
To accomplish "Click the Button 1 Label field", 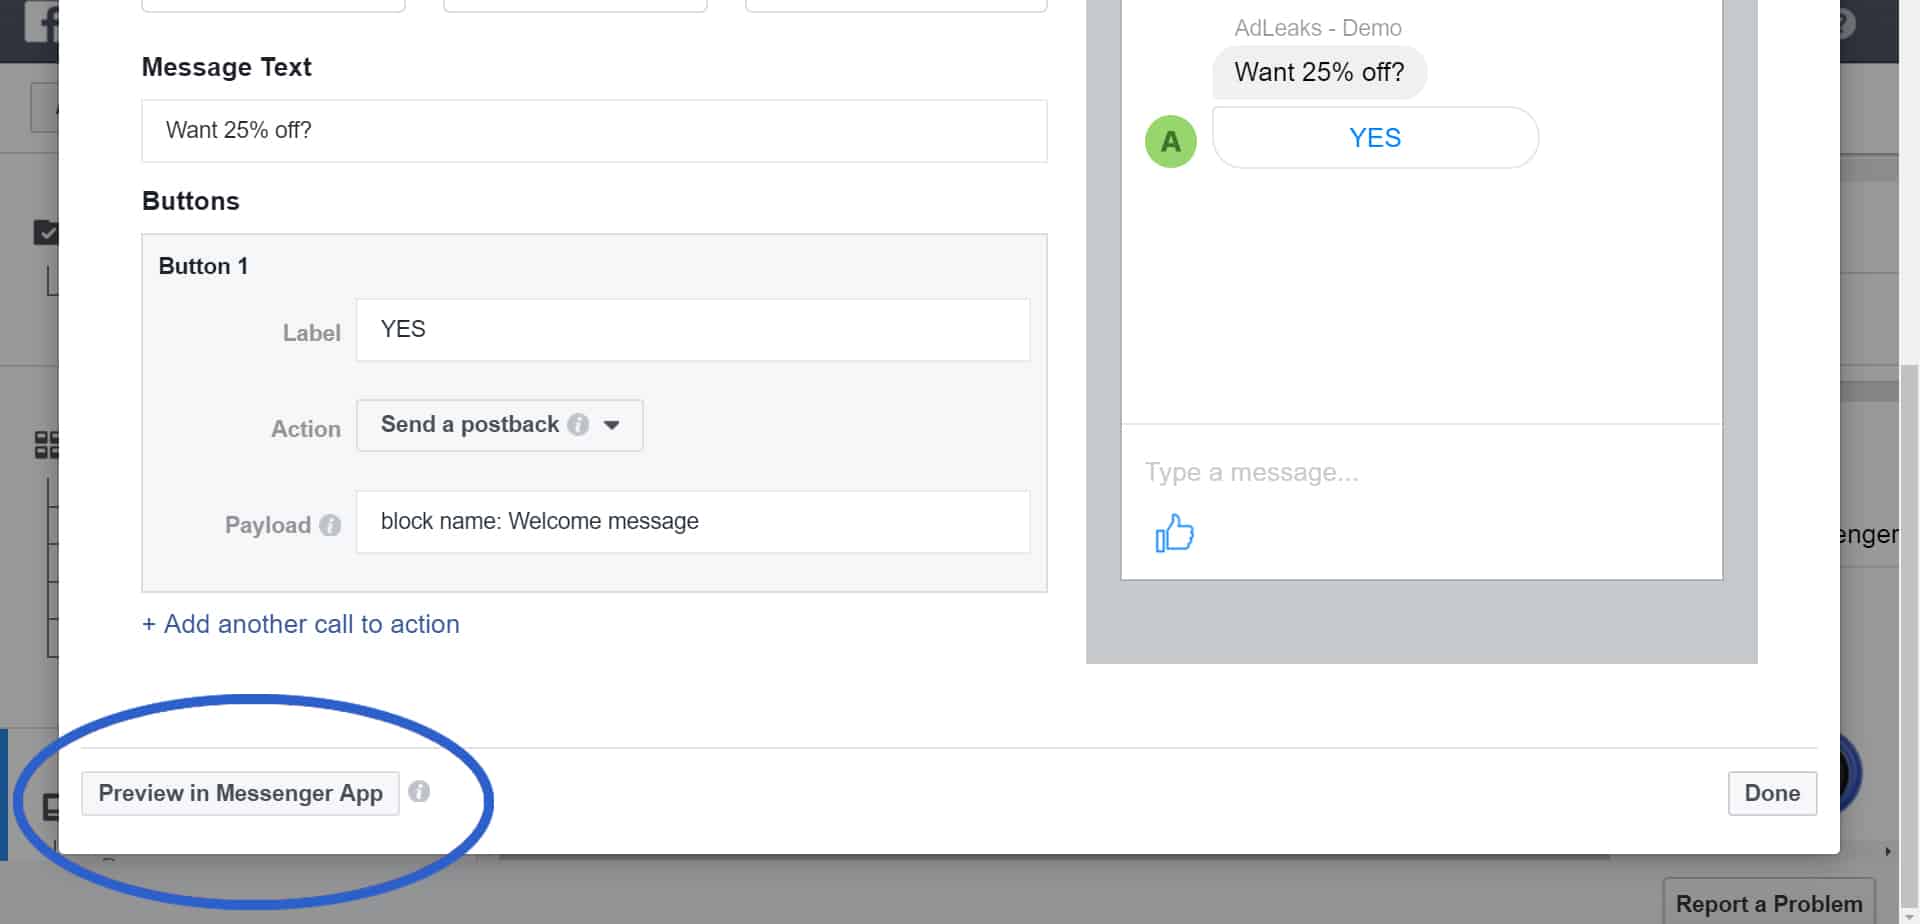I will point(693,330).
